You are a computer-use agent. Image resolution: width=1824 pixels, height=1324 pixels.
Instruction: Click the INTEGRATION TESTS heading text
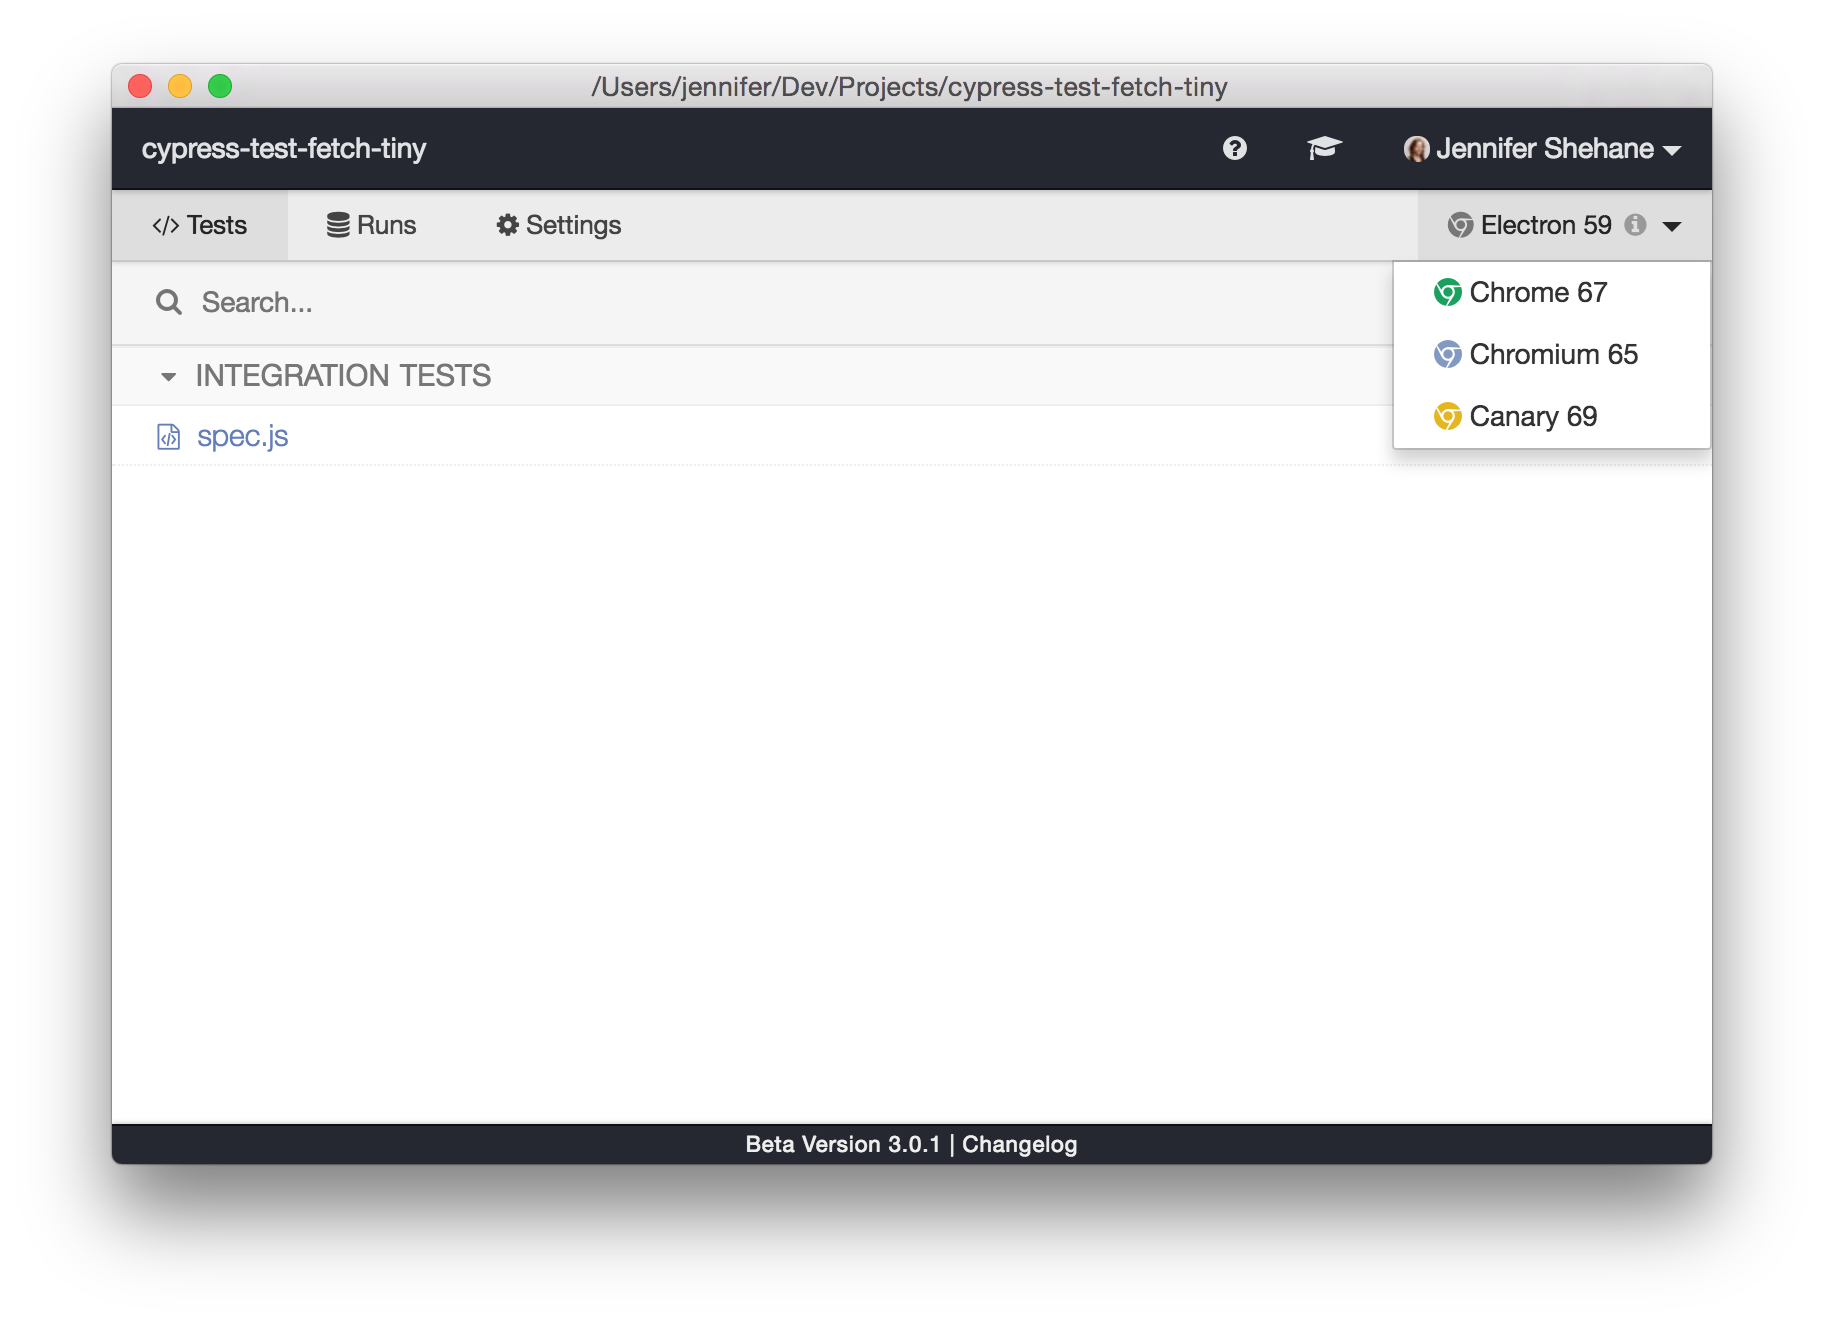tap(343, 376)
